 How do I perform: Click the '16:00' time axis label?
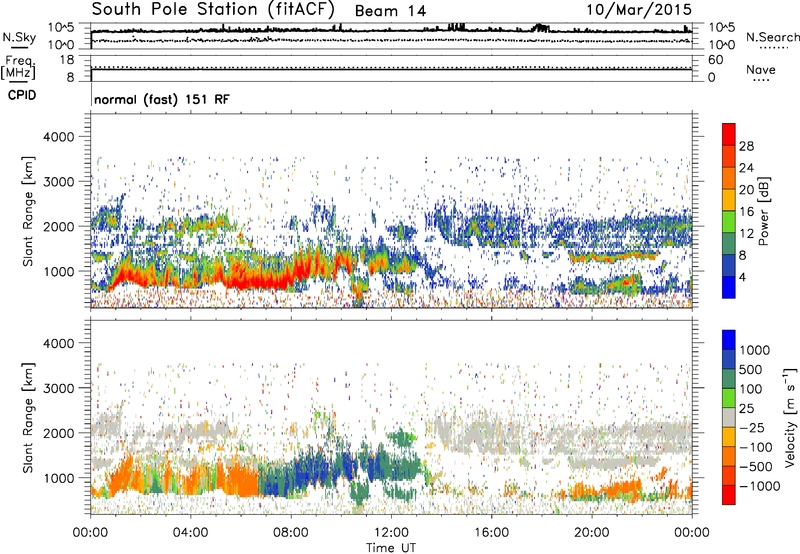tap(491, 533)
